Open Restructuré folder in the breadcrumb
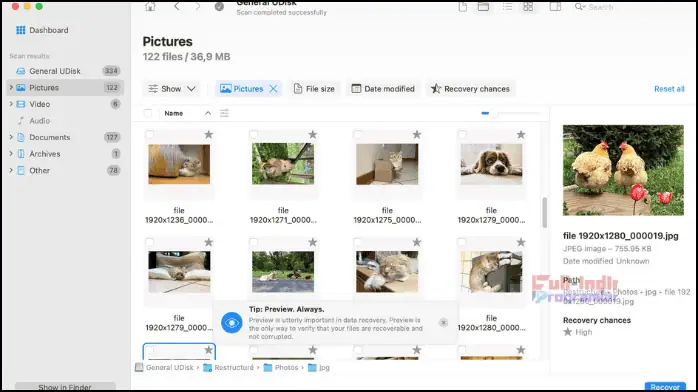The height and width of the screenshot is (392, 698). 228,368
